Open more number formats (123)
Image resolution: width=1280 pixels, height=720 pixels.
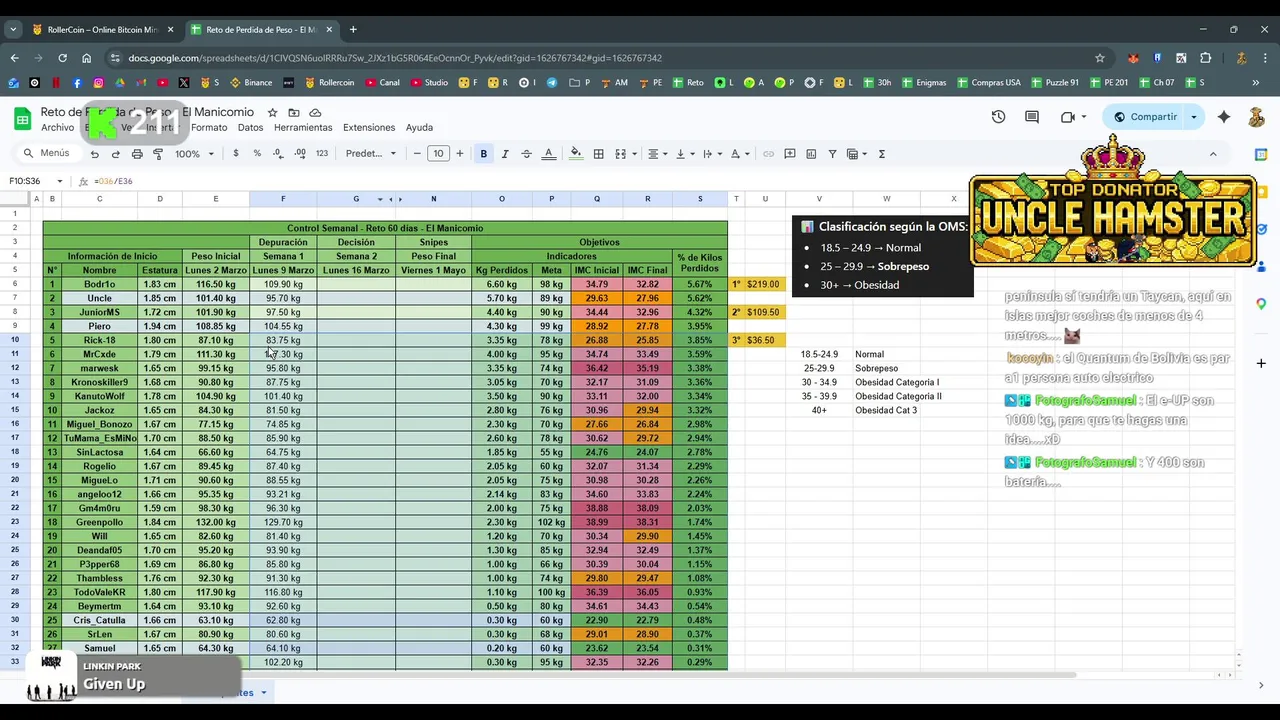(x=322, y=154)
